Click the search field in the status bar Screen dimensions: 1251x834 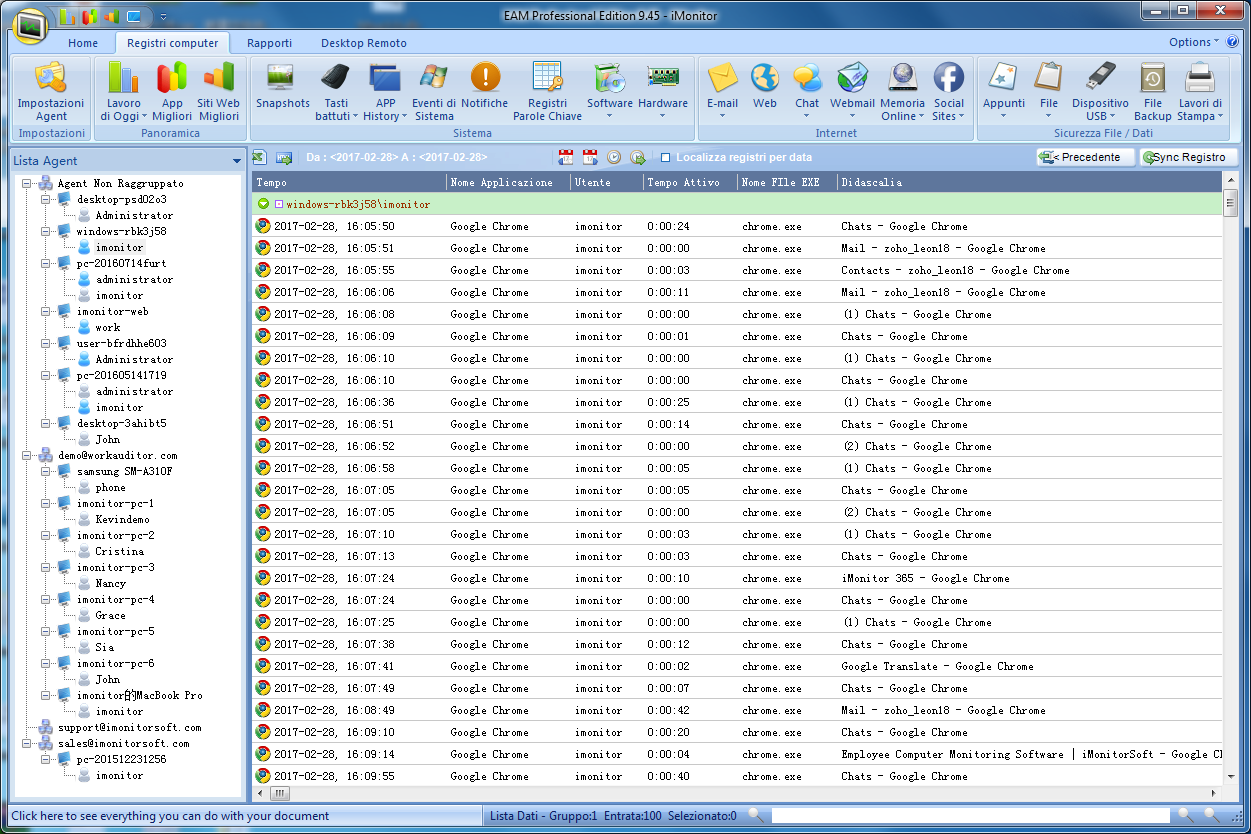pos(970,816)
